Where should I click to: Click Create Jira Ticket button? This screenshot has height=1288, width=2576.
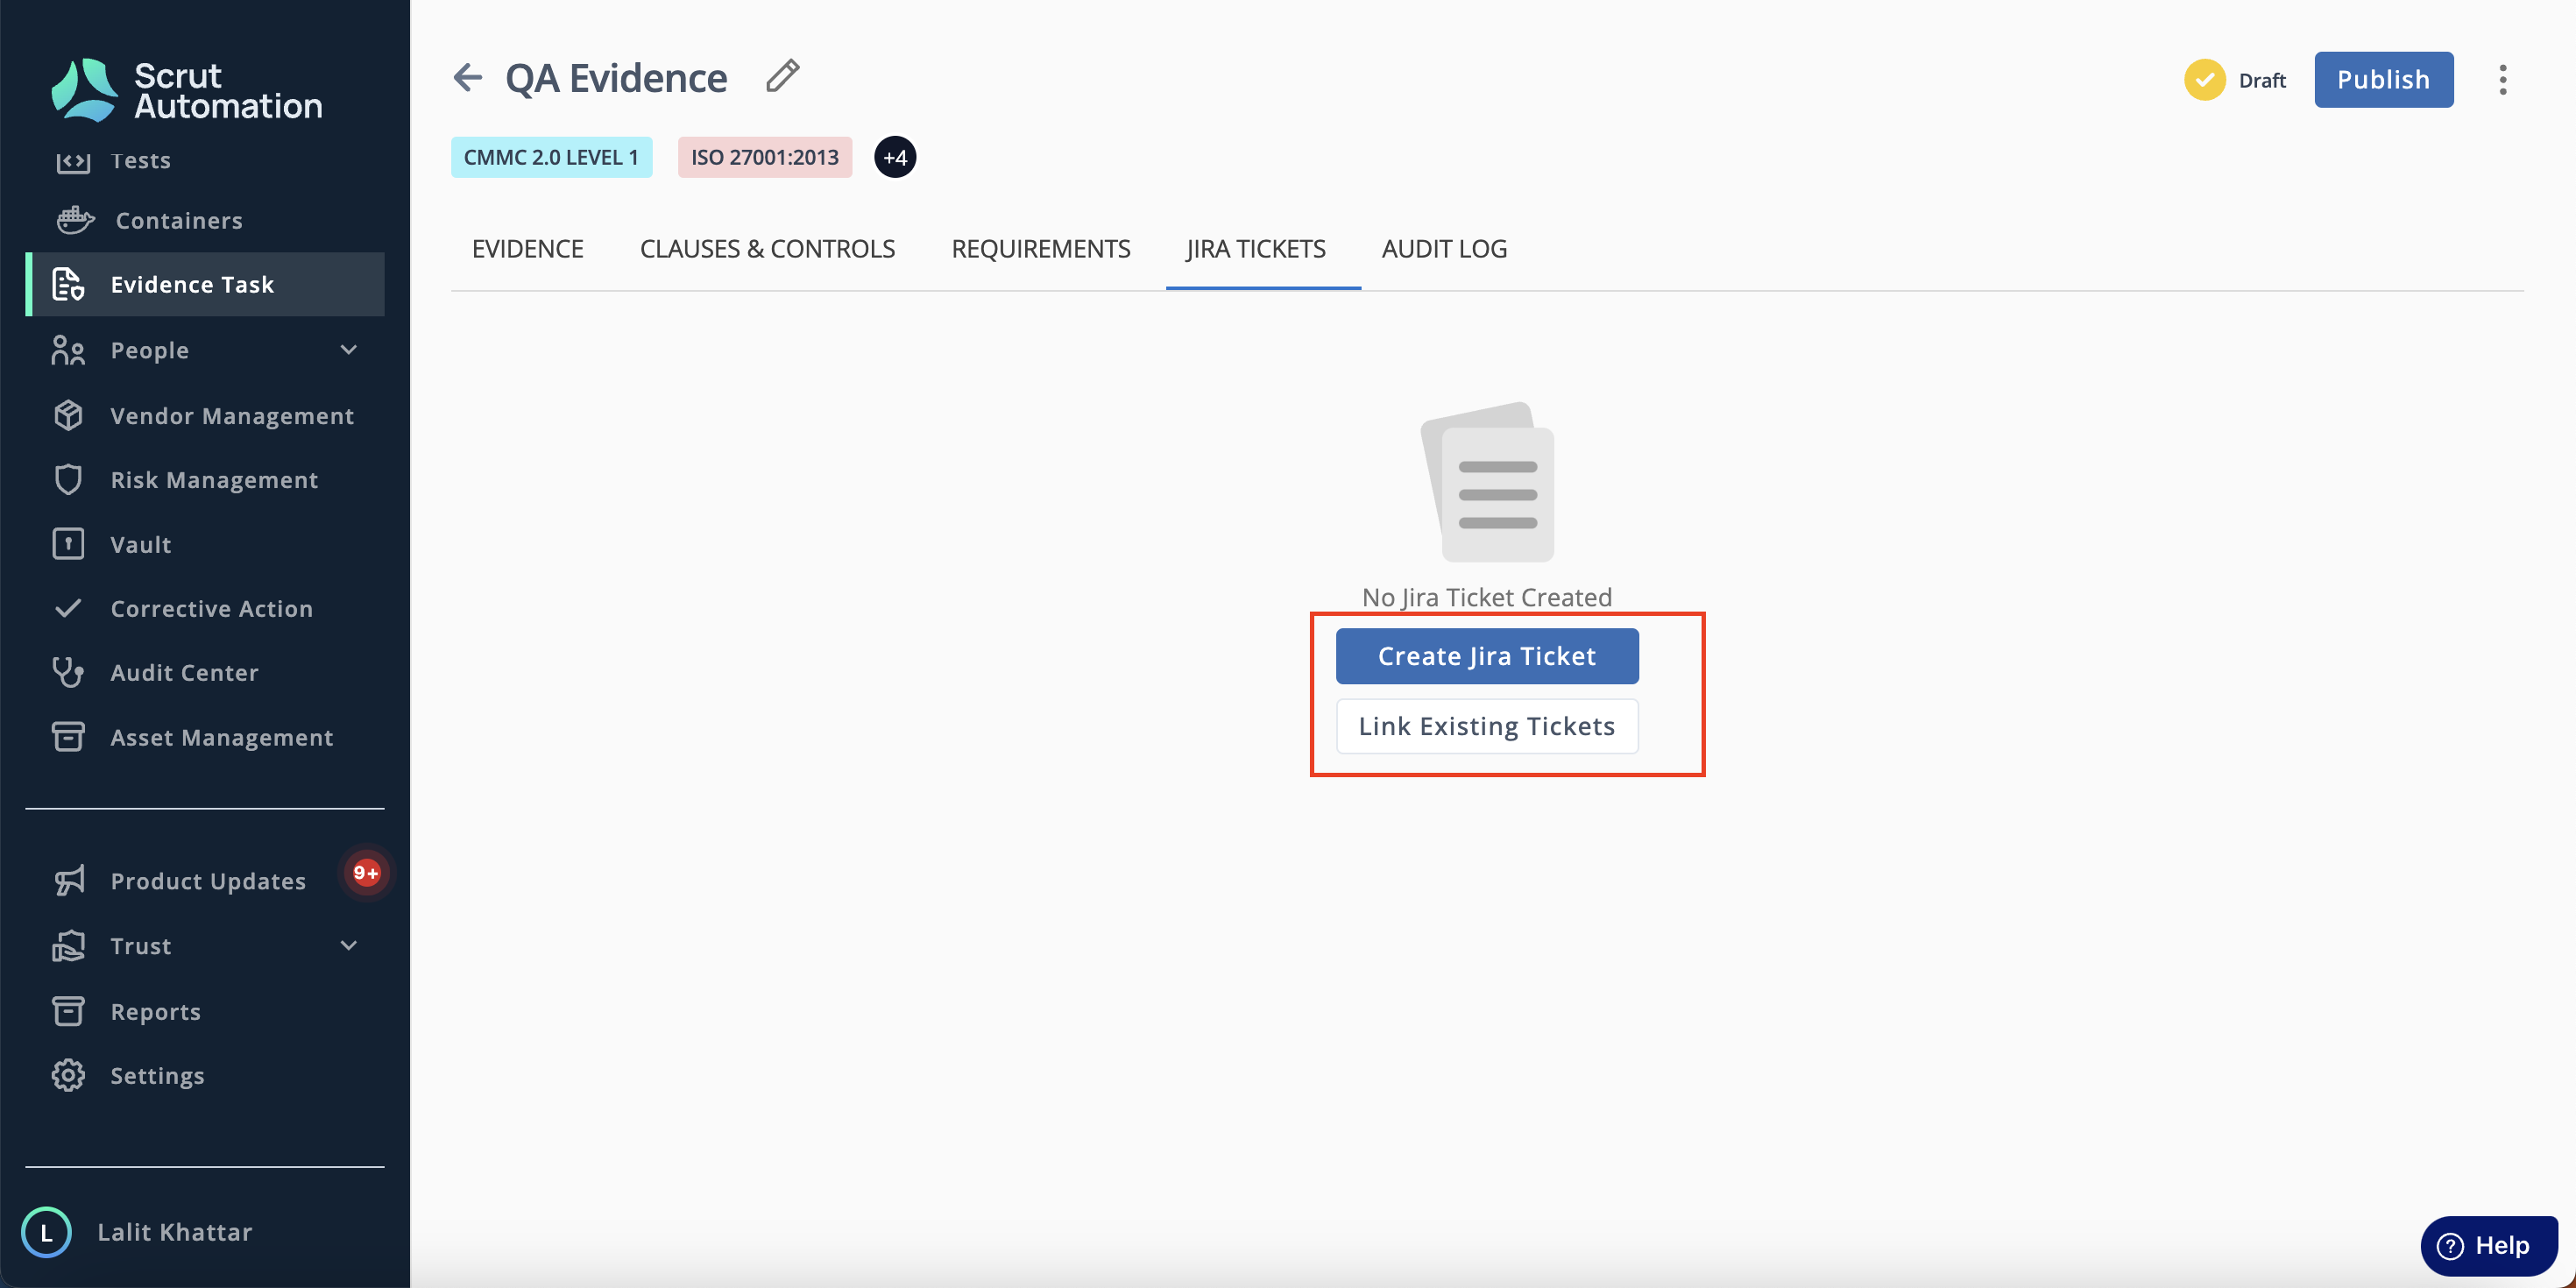click(1487, 656)
